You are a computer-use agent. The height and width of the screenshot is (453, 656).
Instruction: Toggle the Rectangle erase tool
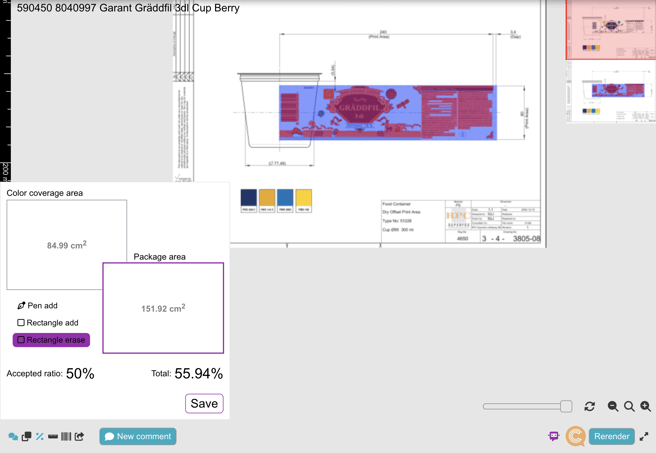[x=51, y=340]
